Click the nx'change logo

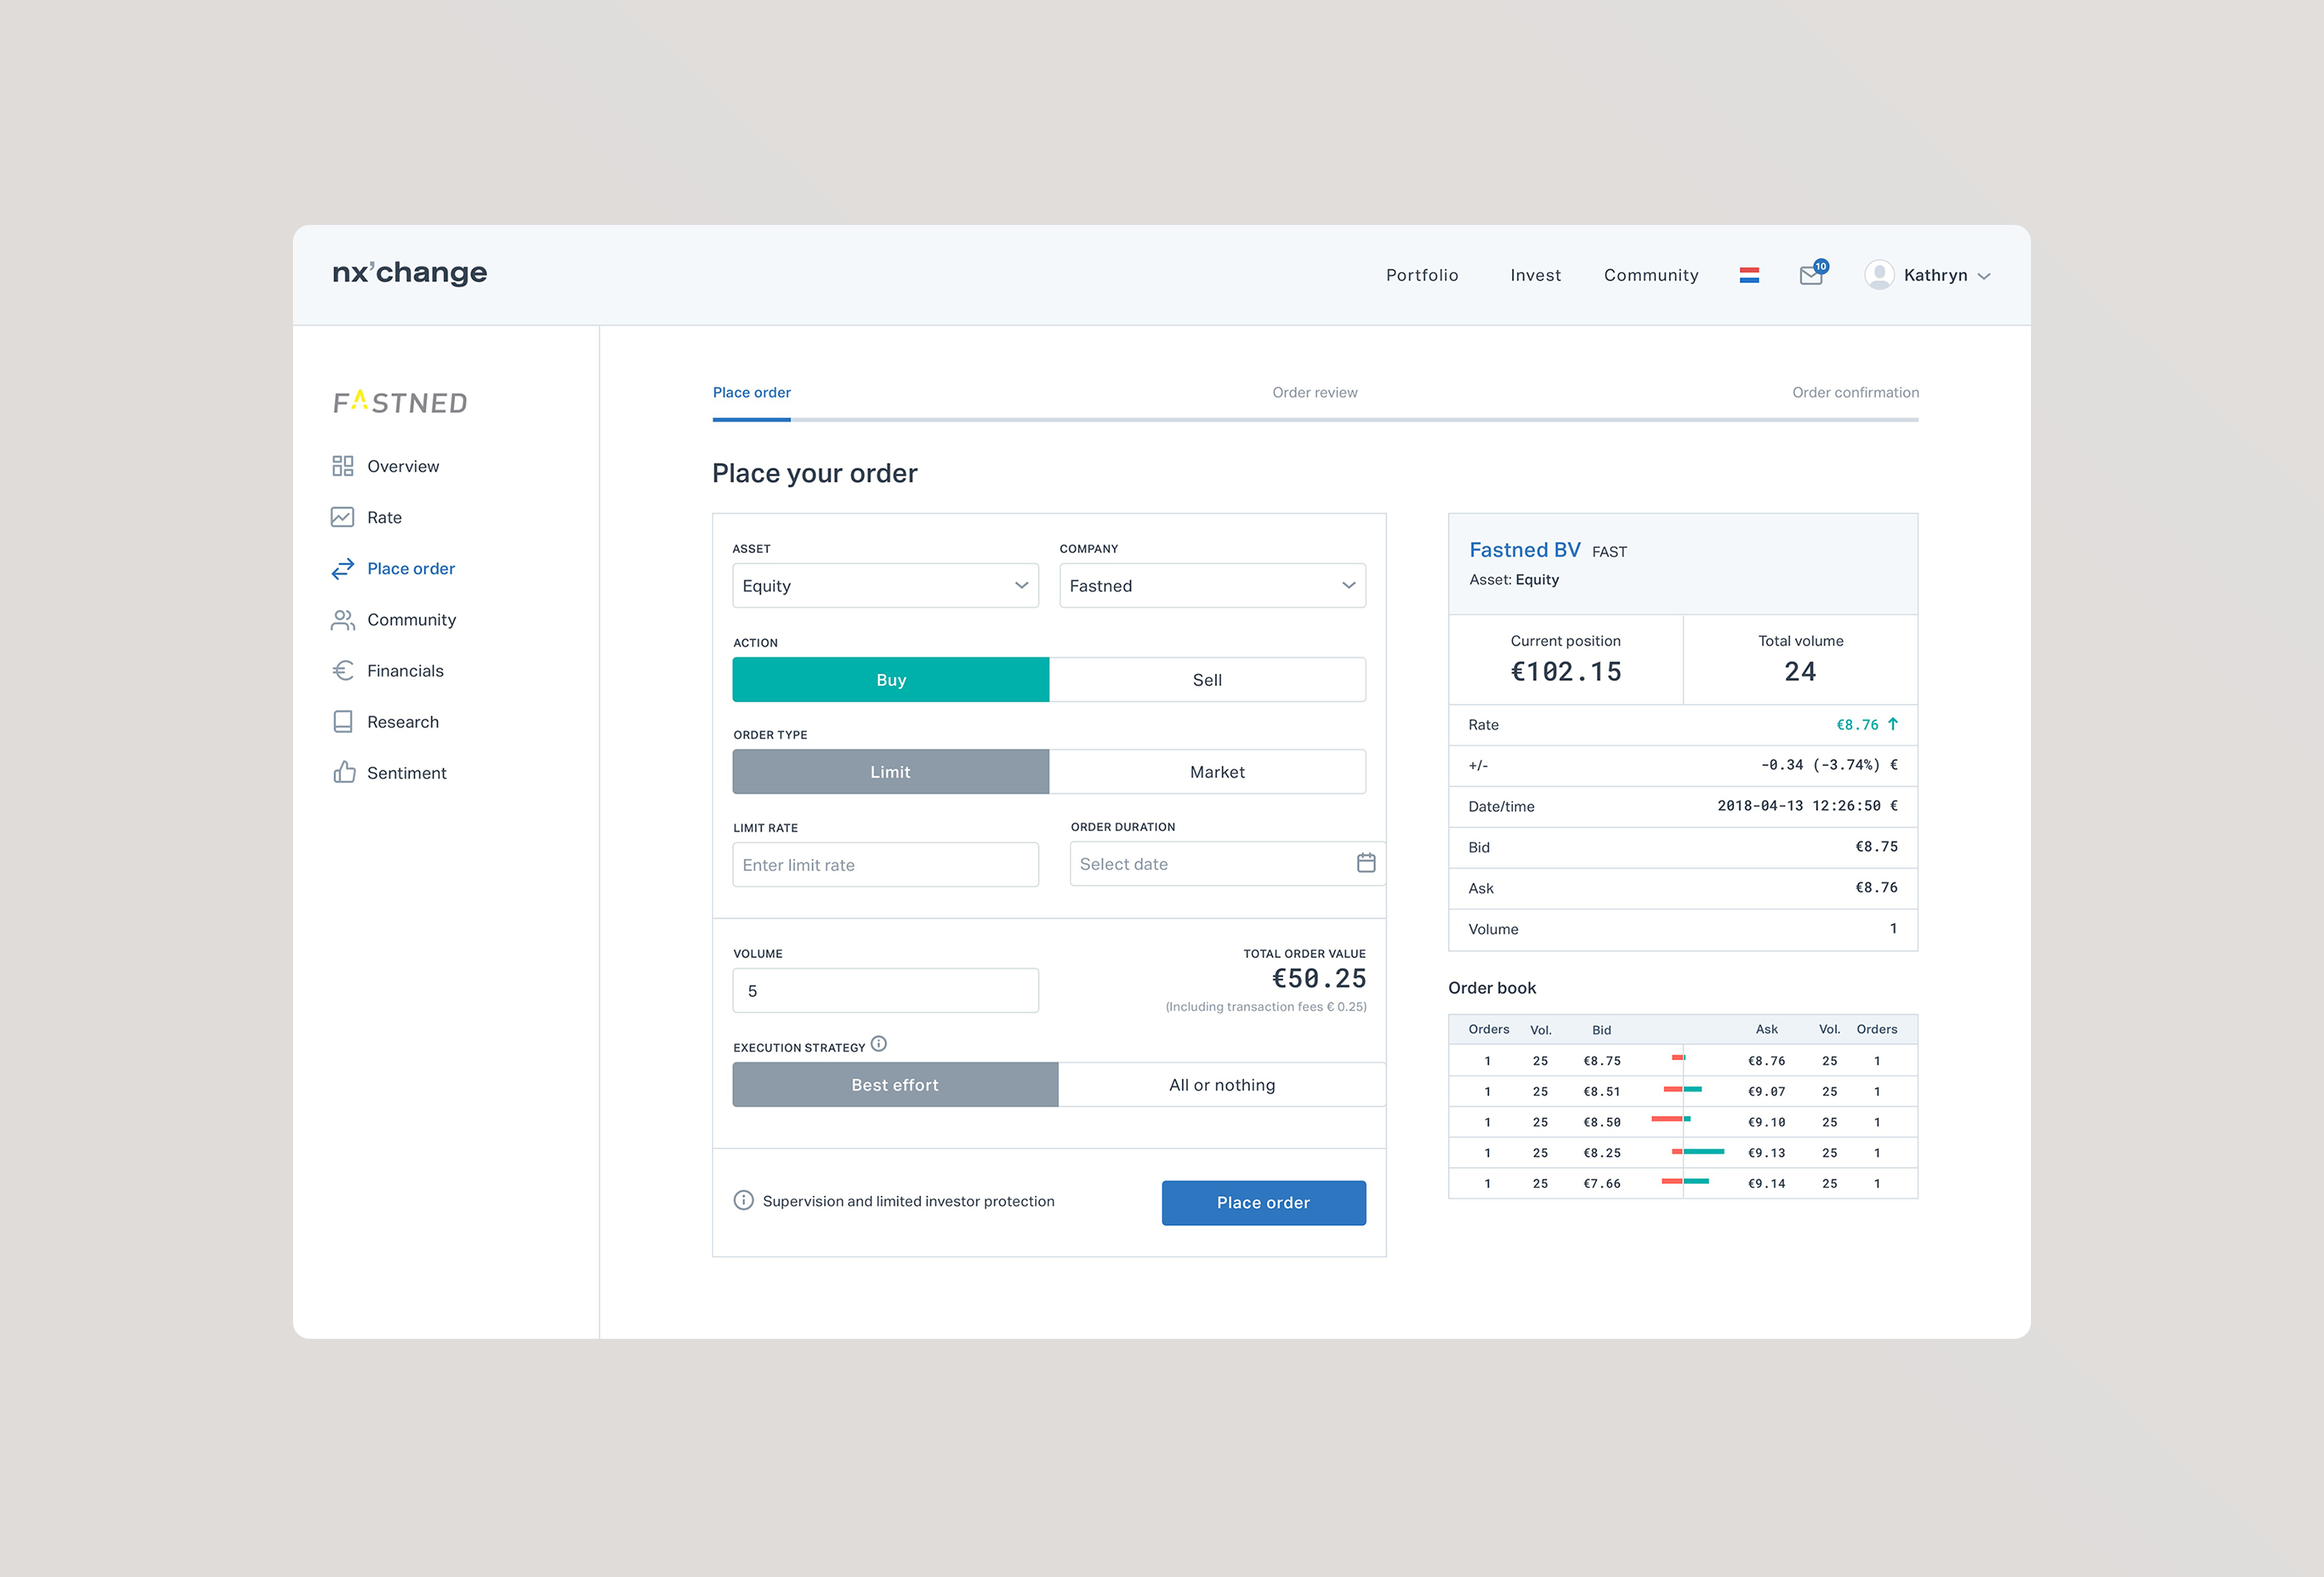pyautogui.click(x=409, y=272)
